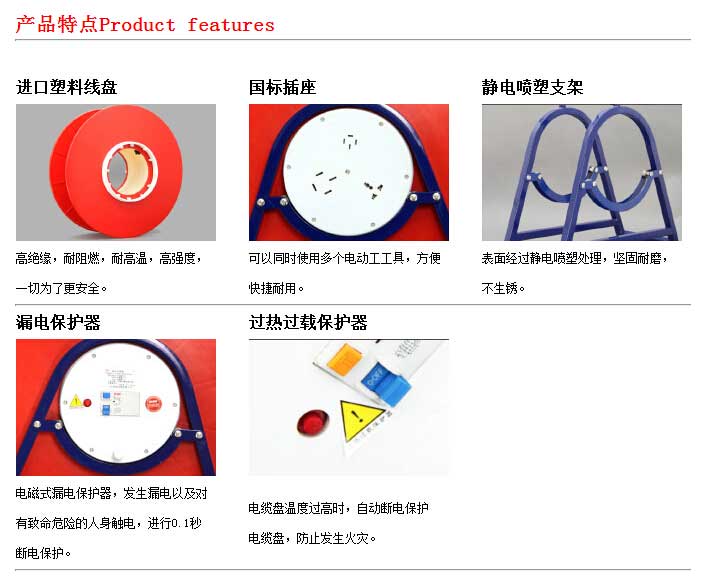Click the three-pin socket holes on white panel
The height and width of the screenshot is (576, 717).
pyautogui.click(x=374, y=188)
